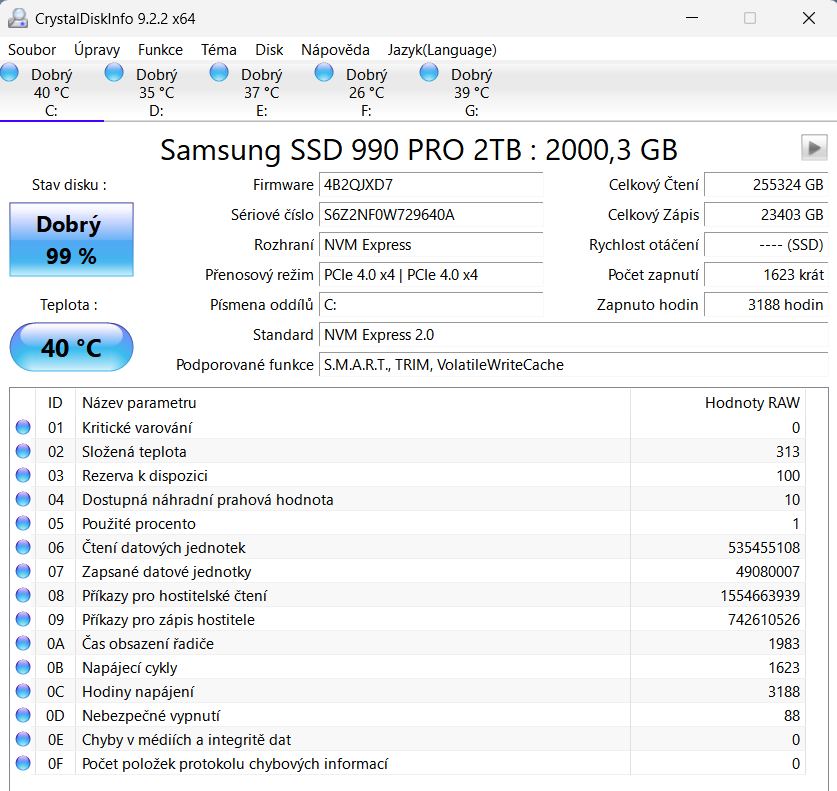Click status orb for Složená teplota row

pyautogui.click(x=23, y=451)
